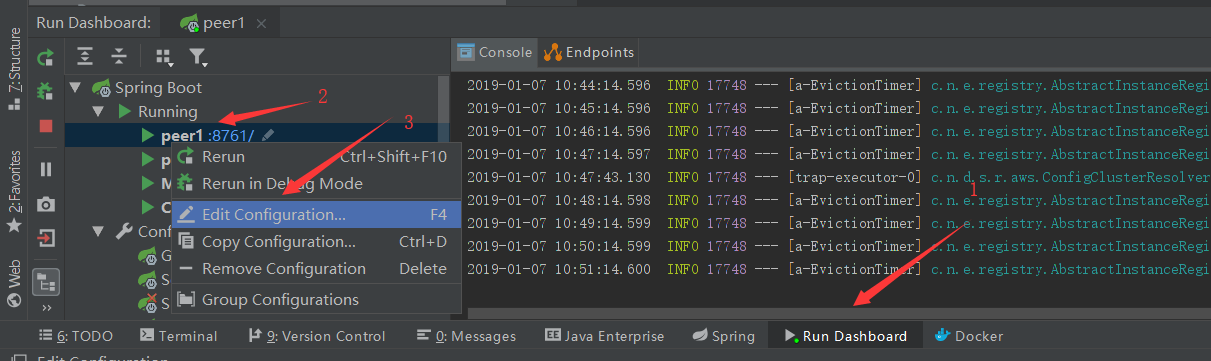Toggle the tree layout button in the left toolbar
Screen dimensions: 1211x361
coord(45,284)
